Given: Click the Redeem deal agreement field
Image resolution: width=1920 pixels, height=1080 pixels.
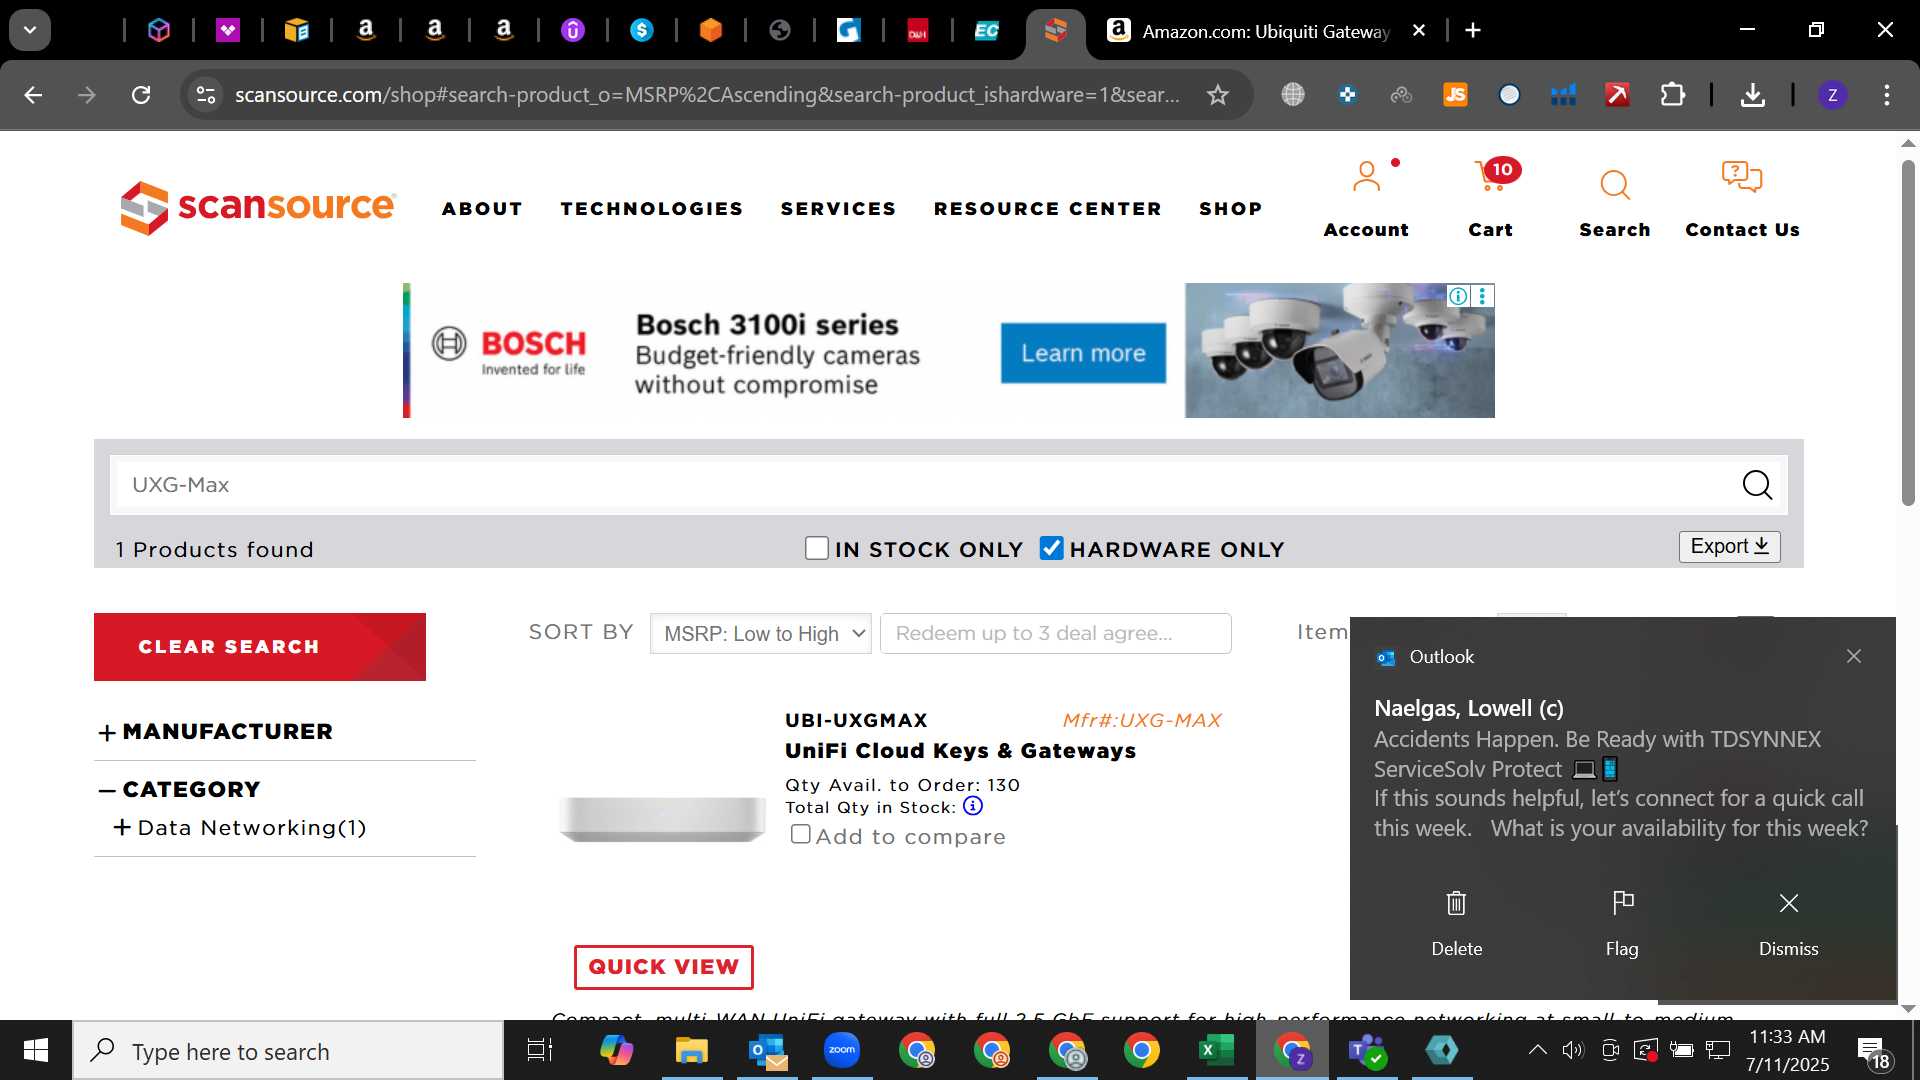Looking at the screenshot, I should (x=1055, y=633).
